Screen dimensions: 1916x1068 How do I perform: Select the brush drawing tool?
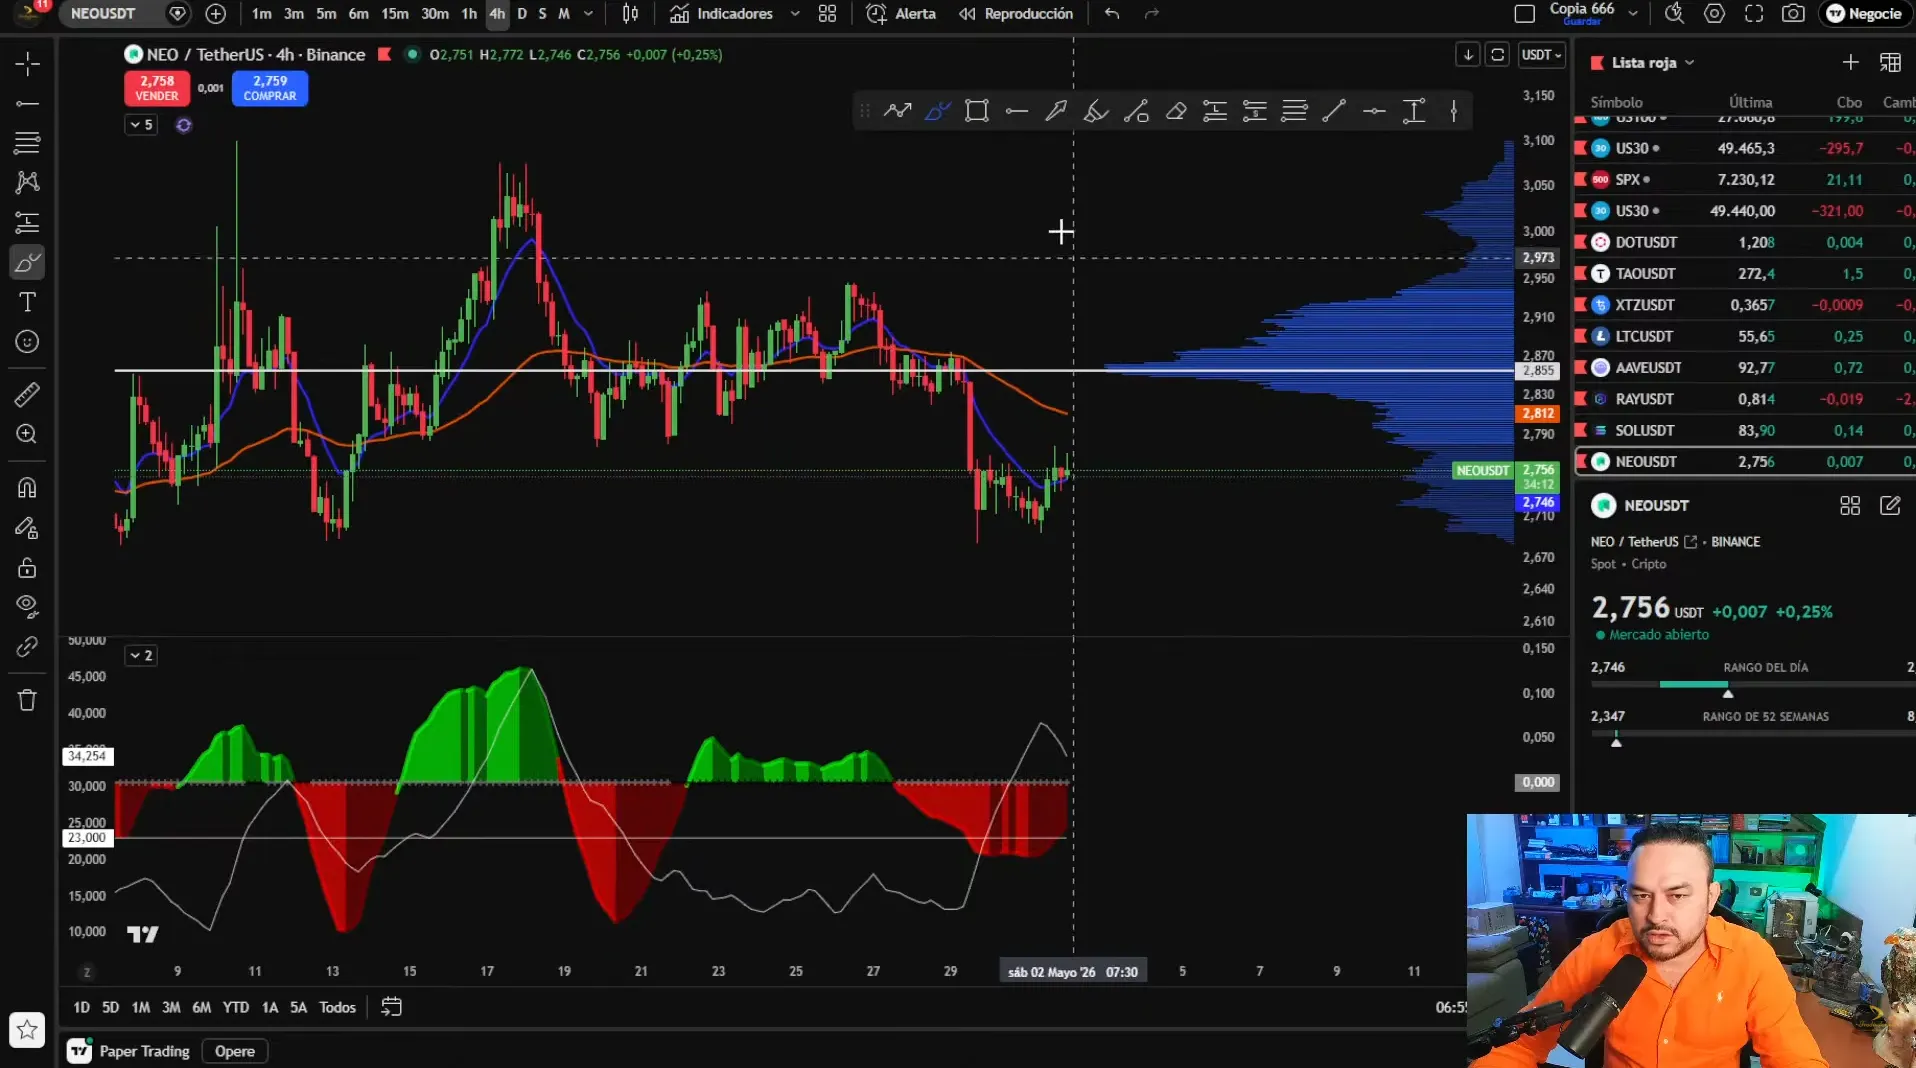[27, 263]
